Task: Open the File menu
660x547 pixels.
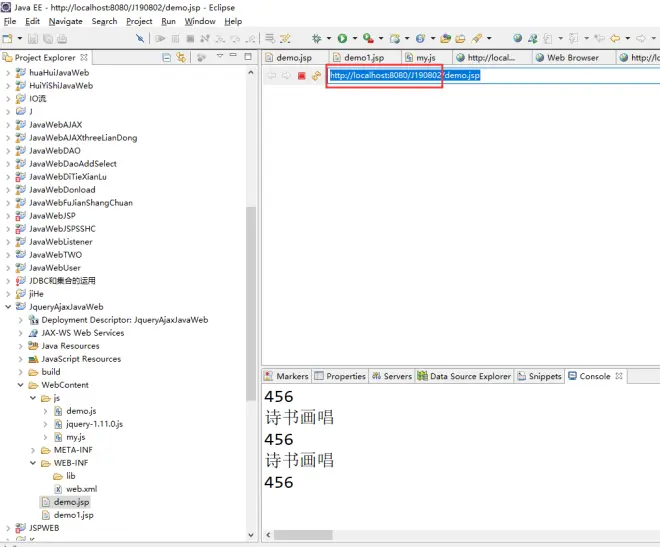Action: pos(10,21)
